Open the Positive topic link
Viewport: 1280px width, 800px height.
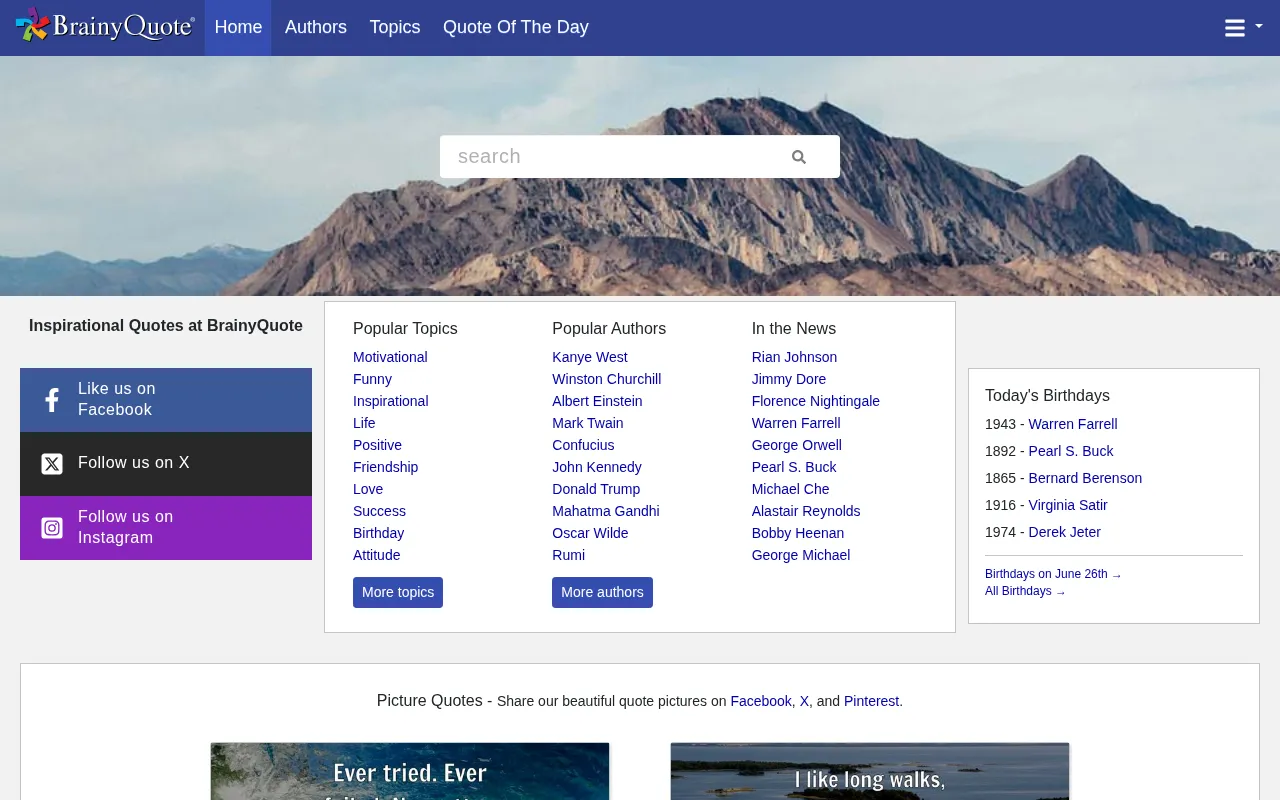(377, 445)
